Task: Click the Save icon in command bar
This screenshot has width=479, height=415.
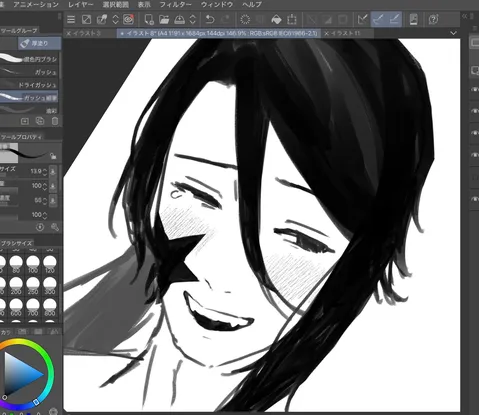Action: point(179,19)
